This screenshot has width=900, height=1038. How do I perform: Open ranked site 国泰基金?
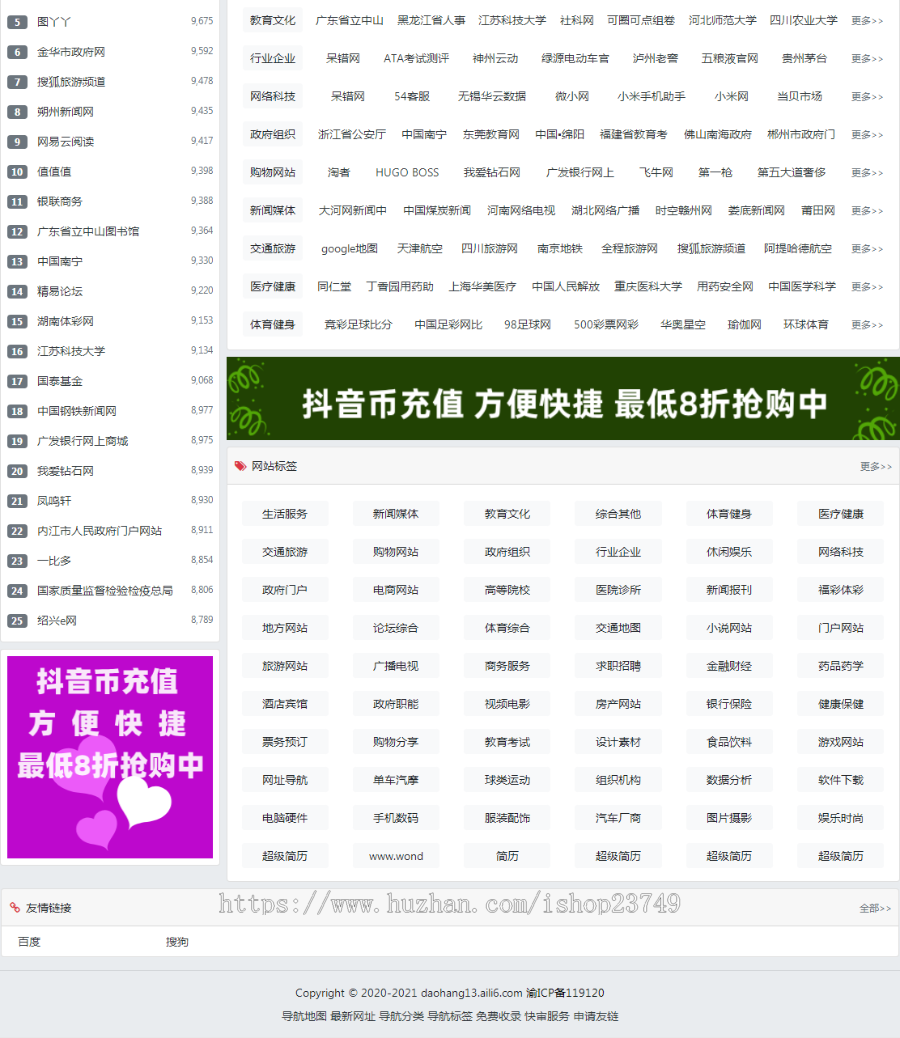click(60, 381)
